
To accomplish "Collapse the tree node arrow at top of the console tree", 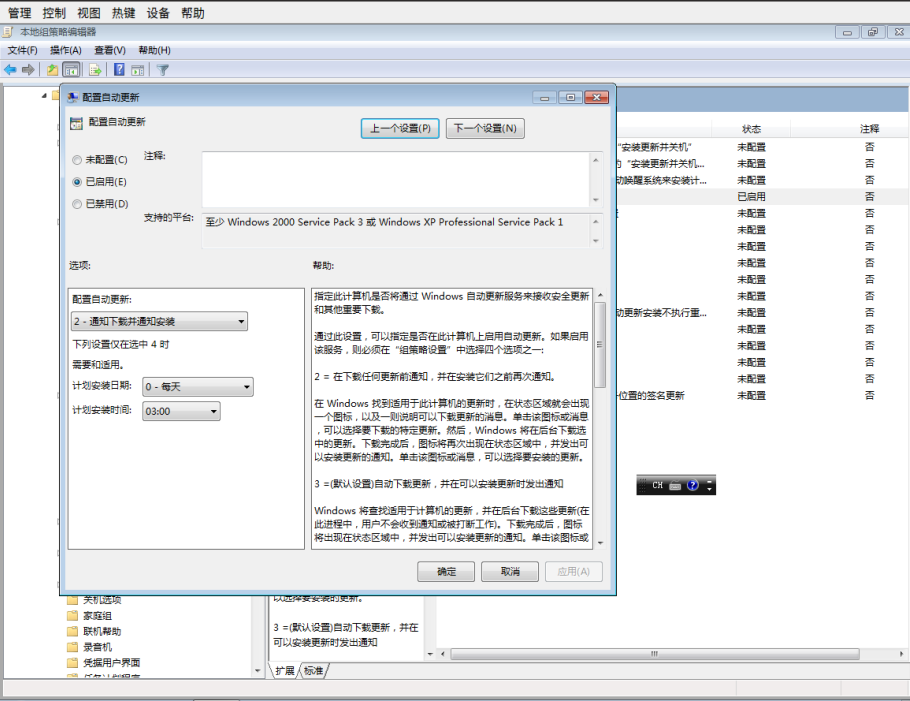I will click(x=44, y=95).
